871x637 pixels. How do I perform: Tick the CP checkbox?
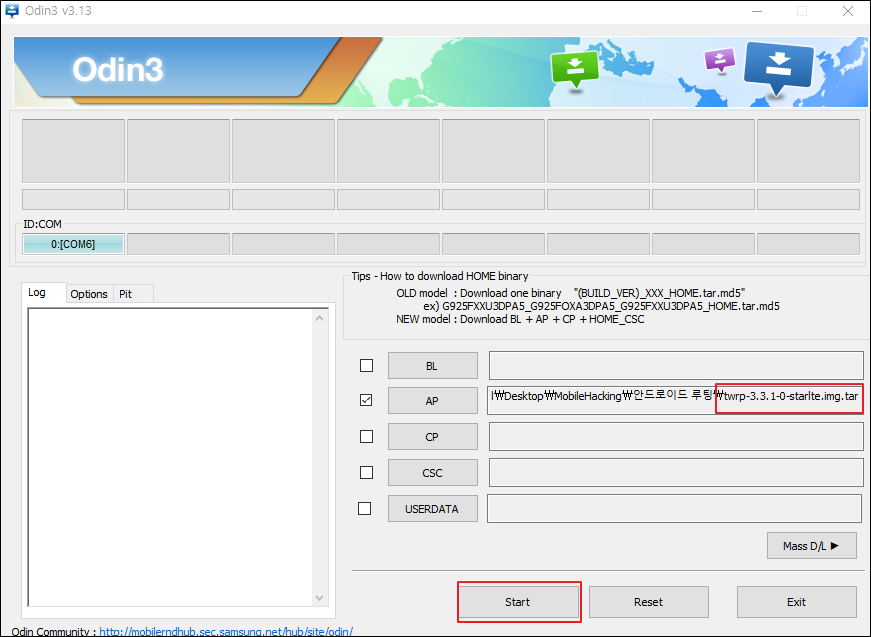point(366,437)
